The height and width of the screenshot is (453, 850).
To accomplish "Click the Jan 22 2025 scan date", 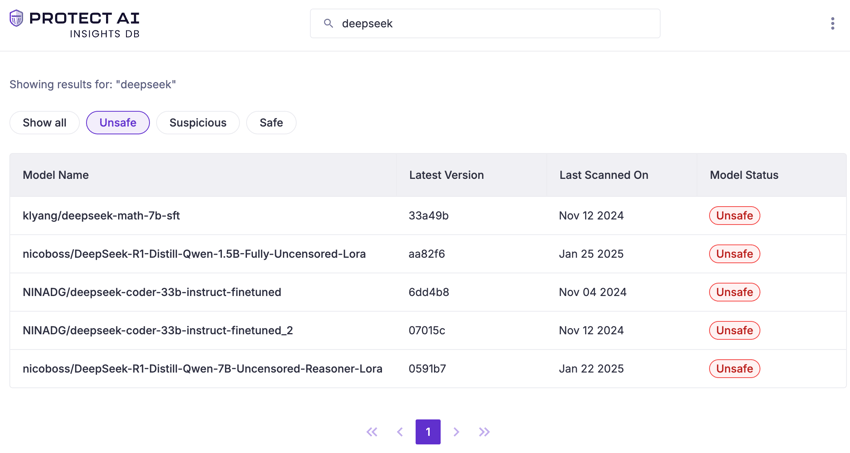I will point(591,368).
